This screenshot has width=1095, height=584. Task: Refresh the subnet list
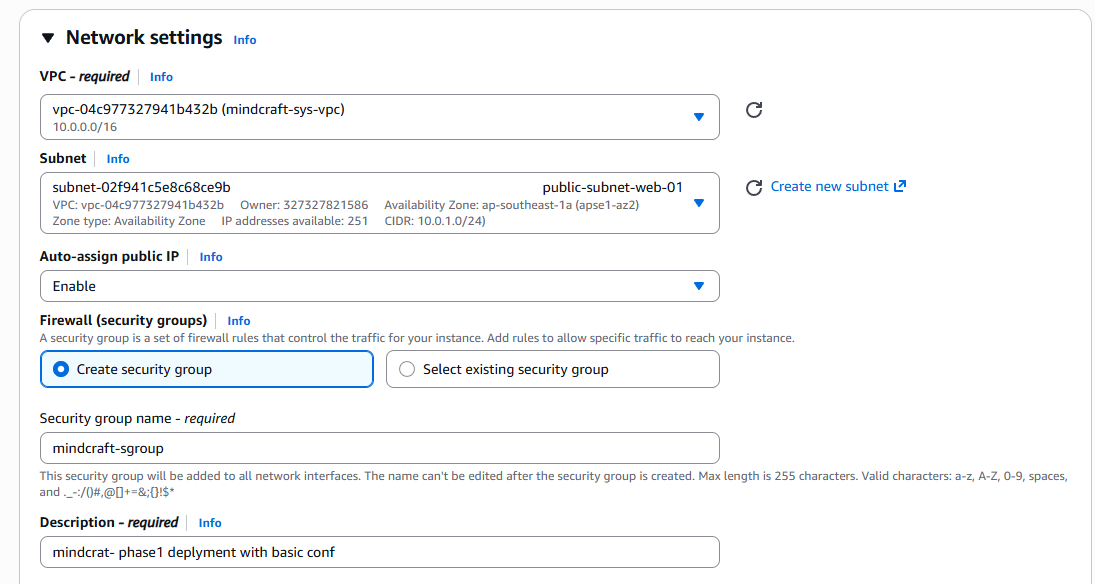click(753, 186)
